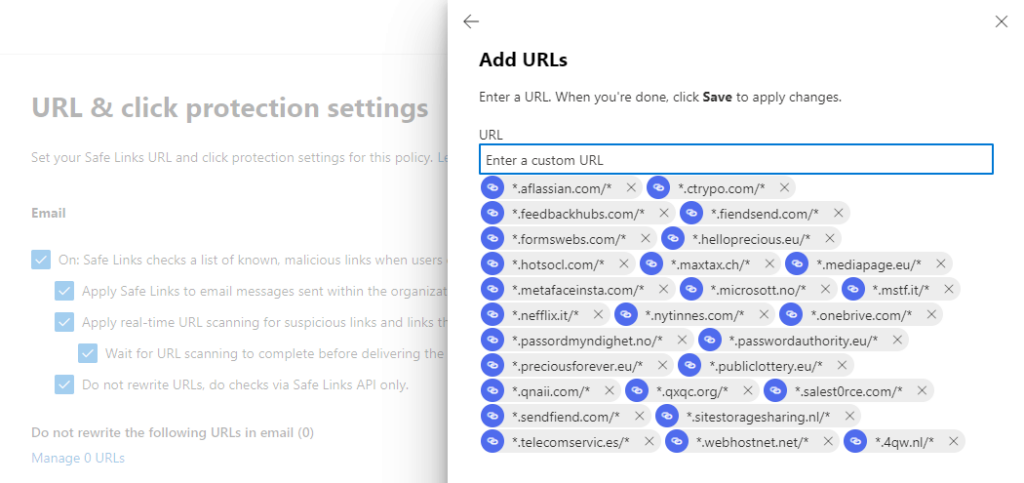Click the back arrow in Add URLs panel

tap(471, 22)
